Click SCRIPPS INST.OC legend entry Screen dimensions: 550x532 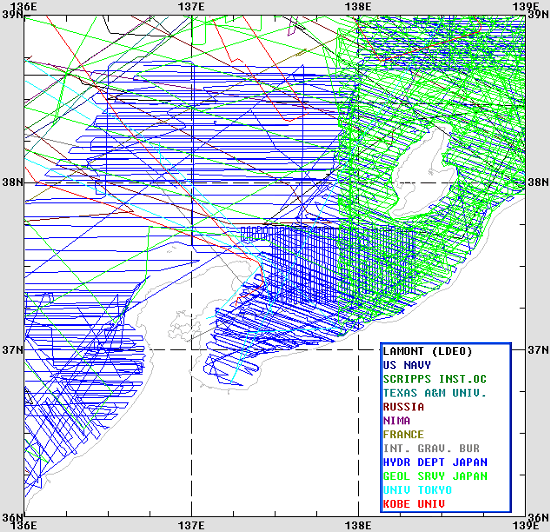point(435,379)
